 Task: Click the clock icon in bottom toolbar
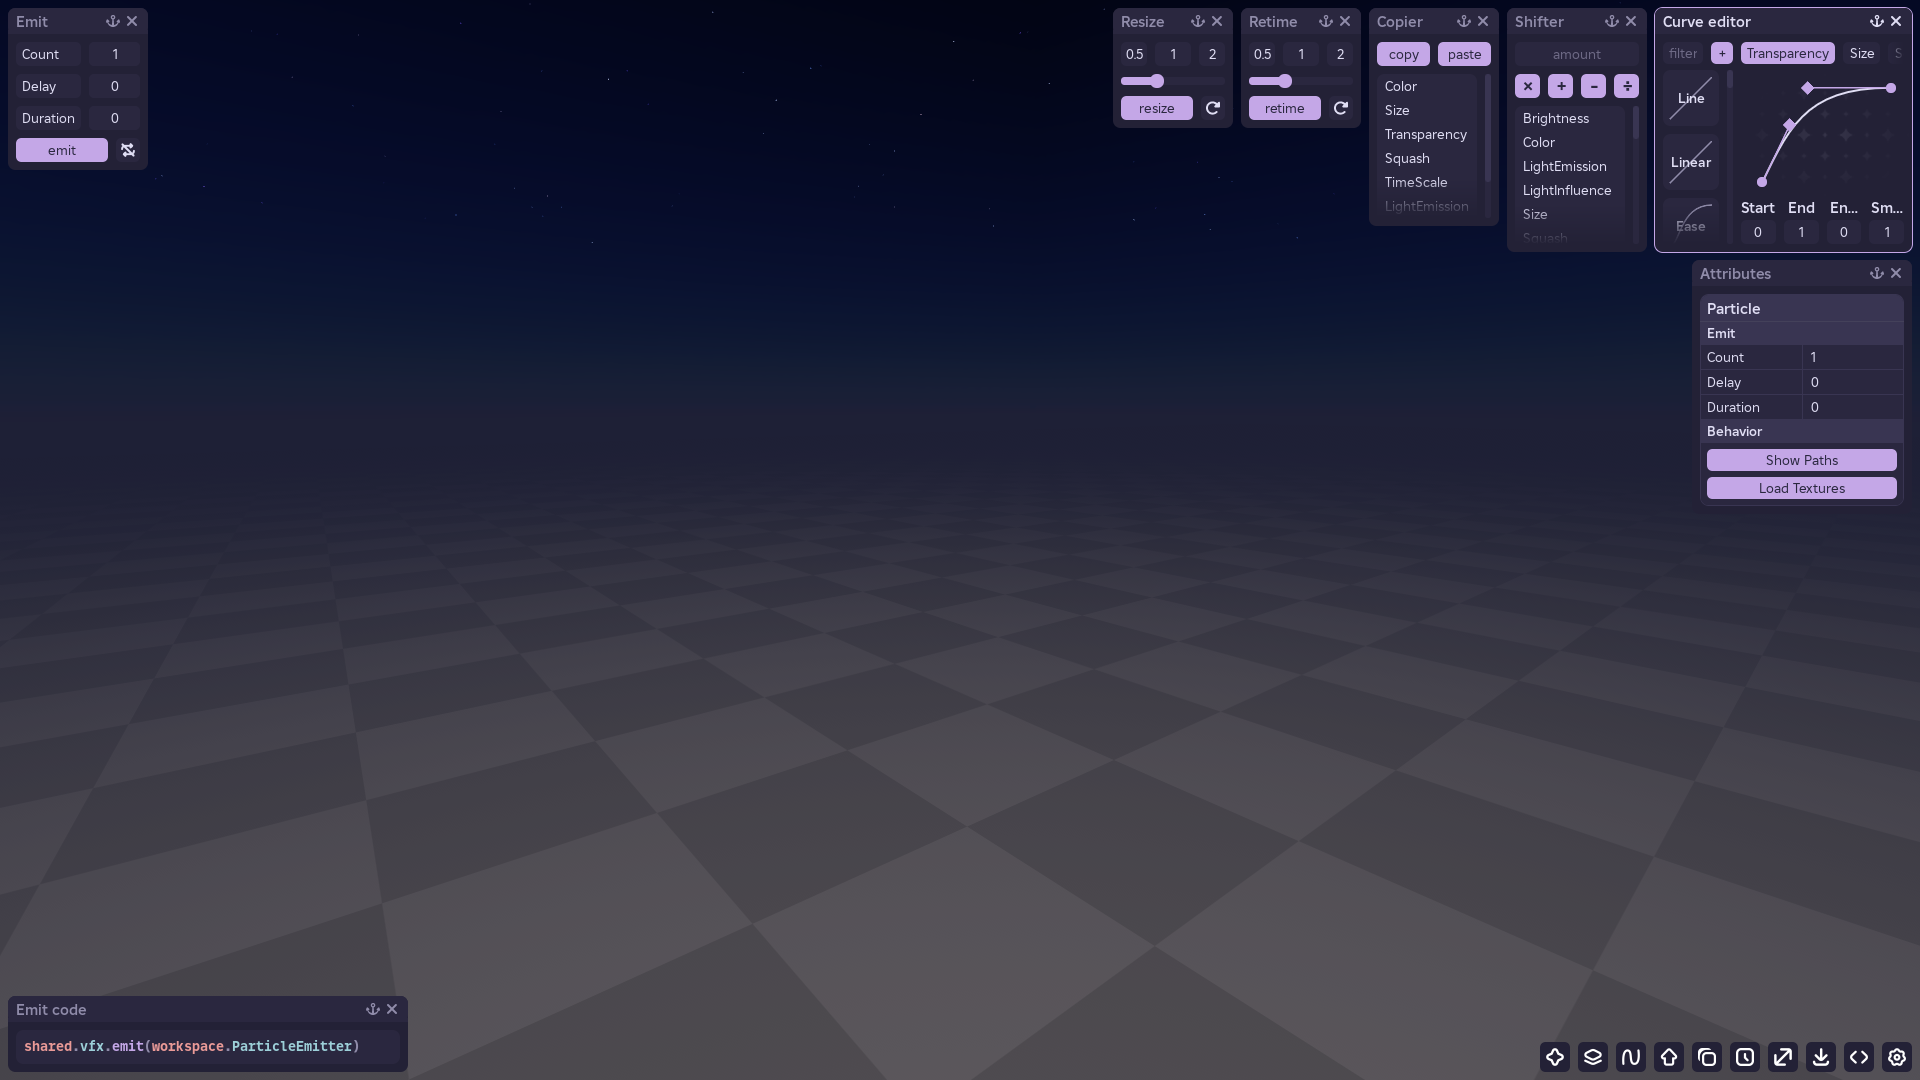(x=1745, y=1057)
